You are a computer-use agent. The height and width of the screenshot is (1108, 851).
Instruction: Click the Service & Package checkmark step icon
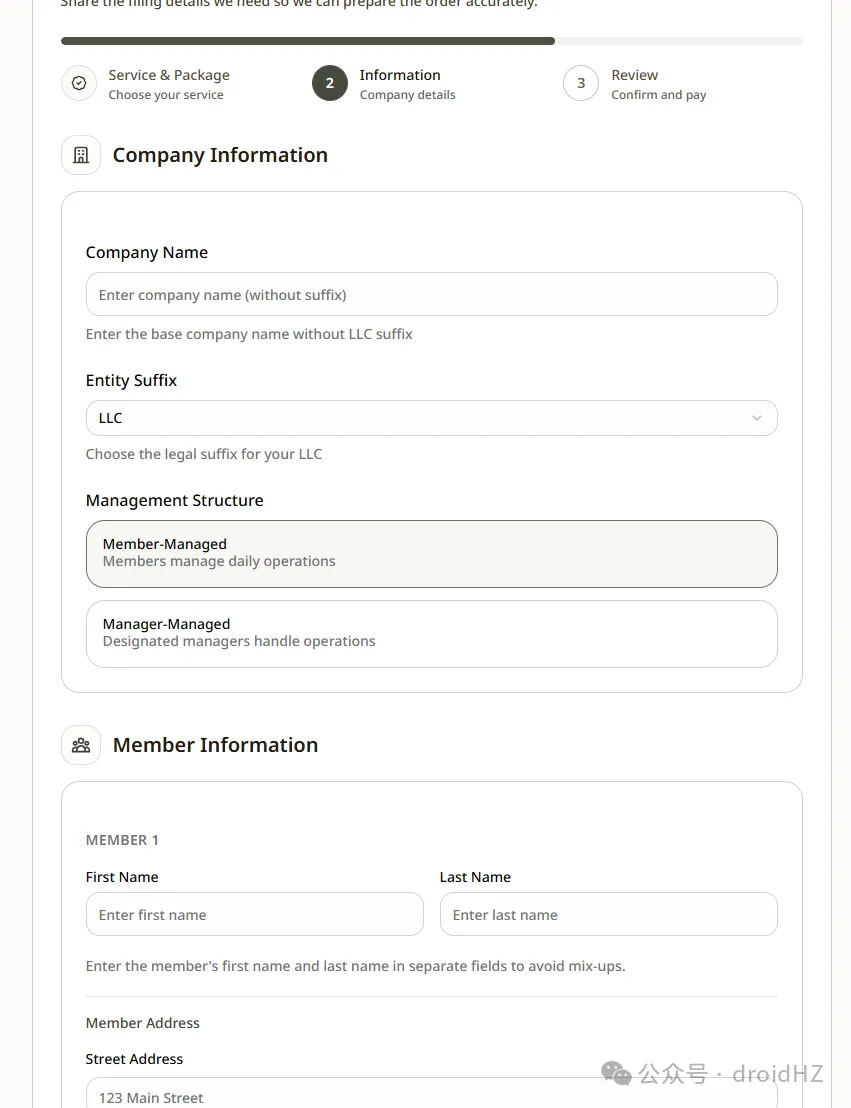tap(79, 84)
